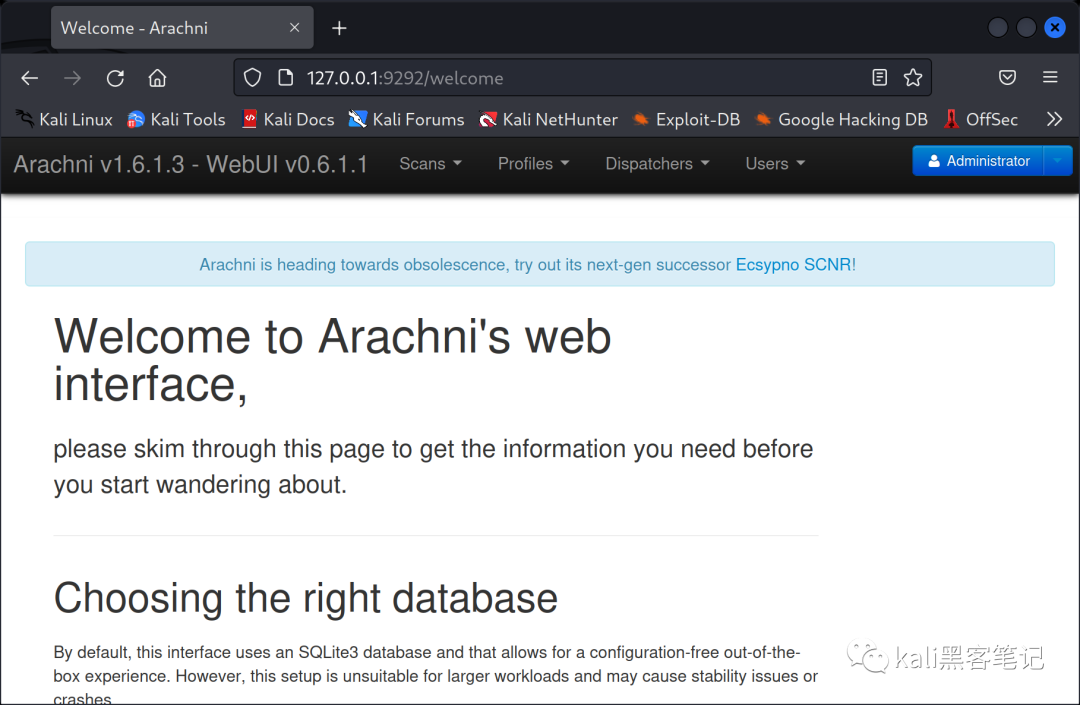Open the Pocket save icon
1080x705 pixels.
[x=1008, y=78]
